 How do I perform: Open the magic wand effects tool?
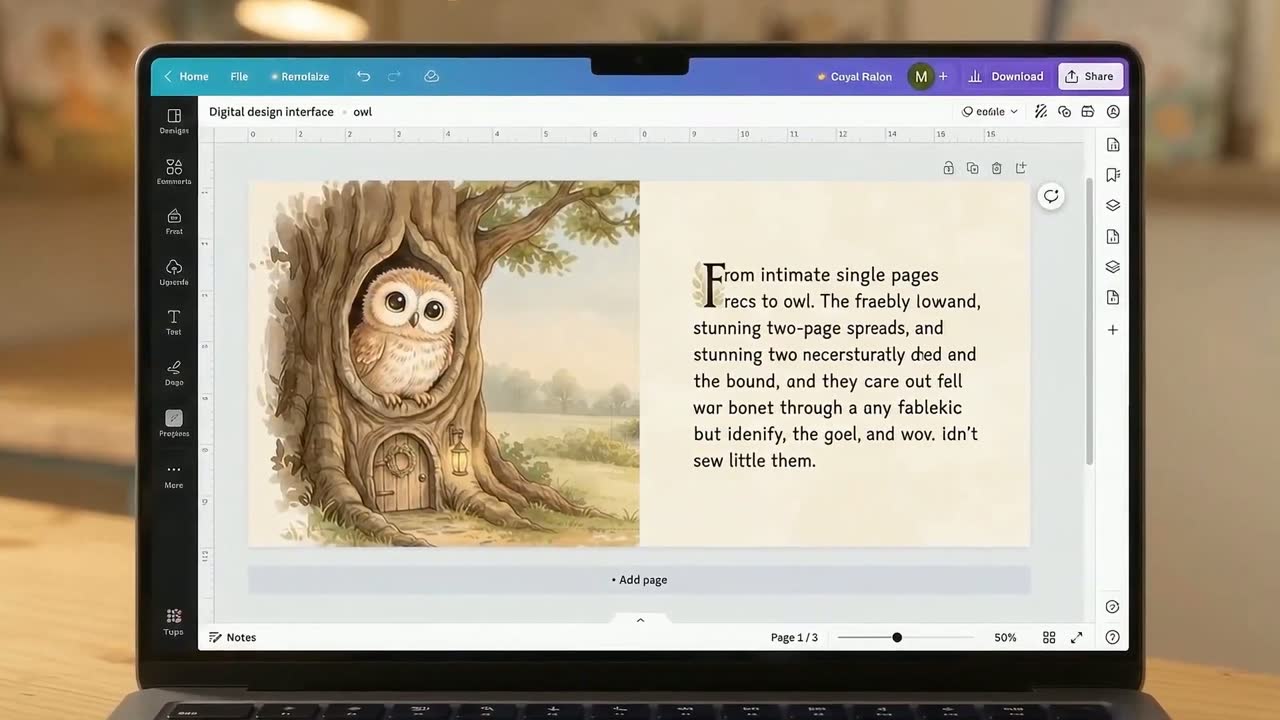tap(1041, 112)
